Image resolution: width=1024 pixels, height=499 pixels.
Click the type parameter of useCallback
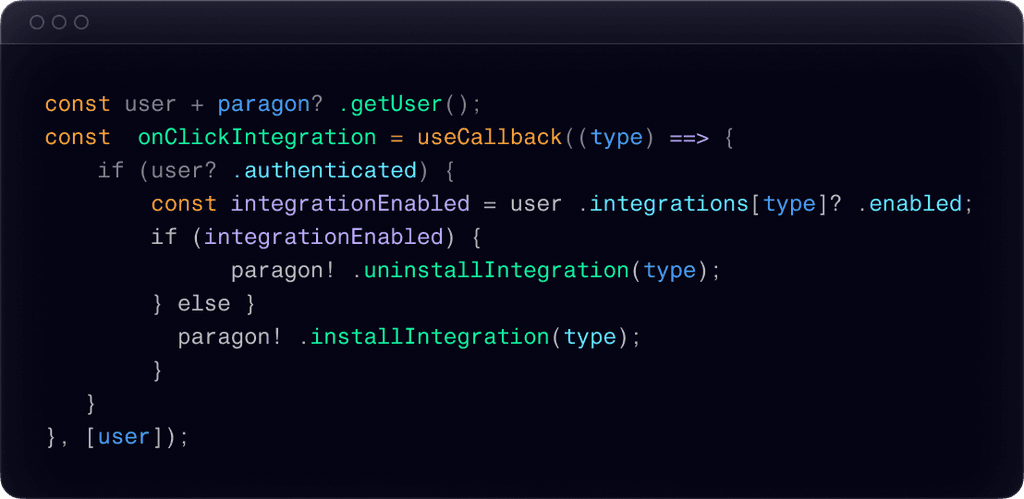tap(617, 137)
